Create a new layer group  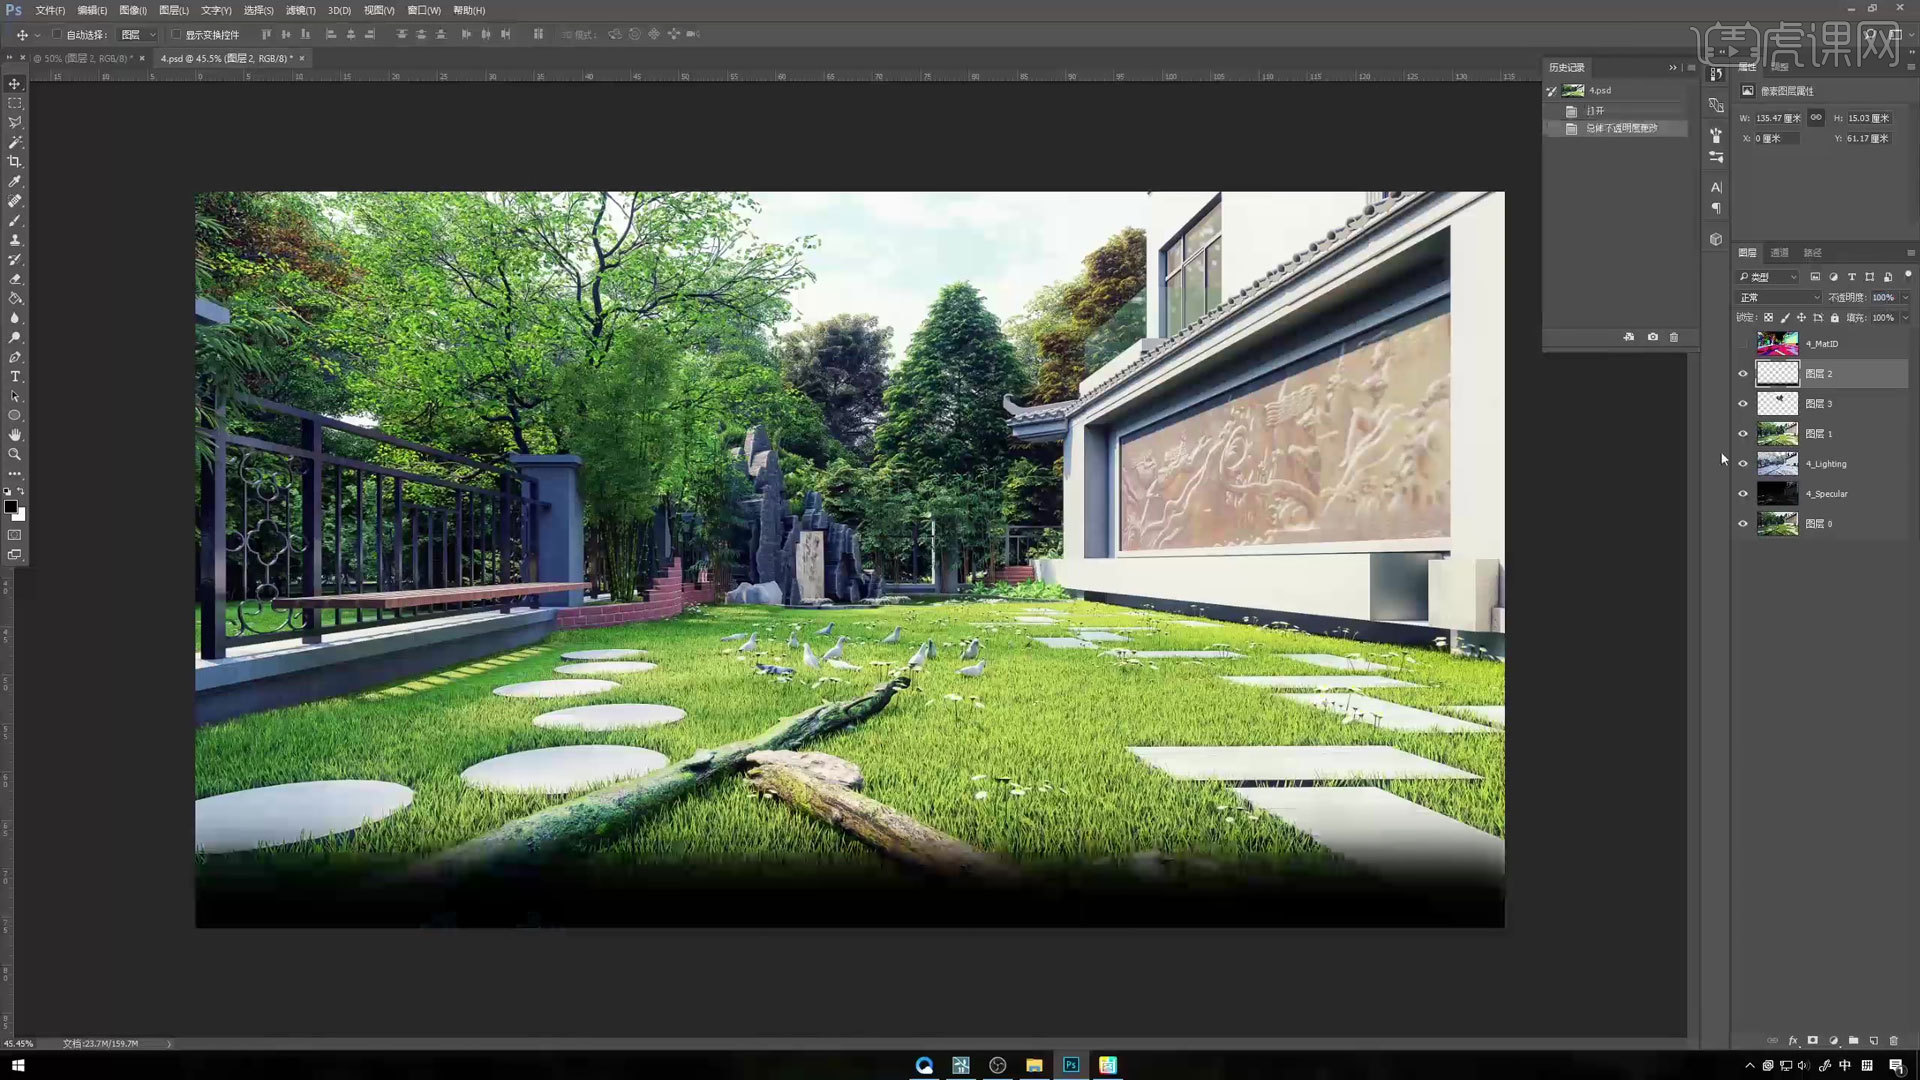click(1854, 1041)
